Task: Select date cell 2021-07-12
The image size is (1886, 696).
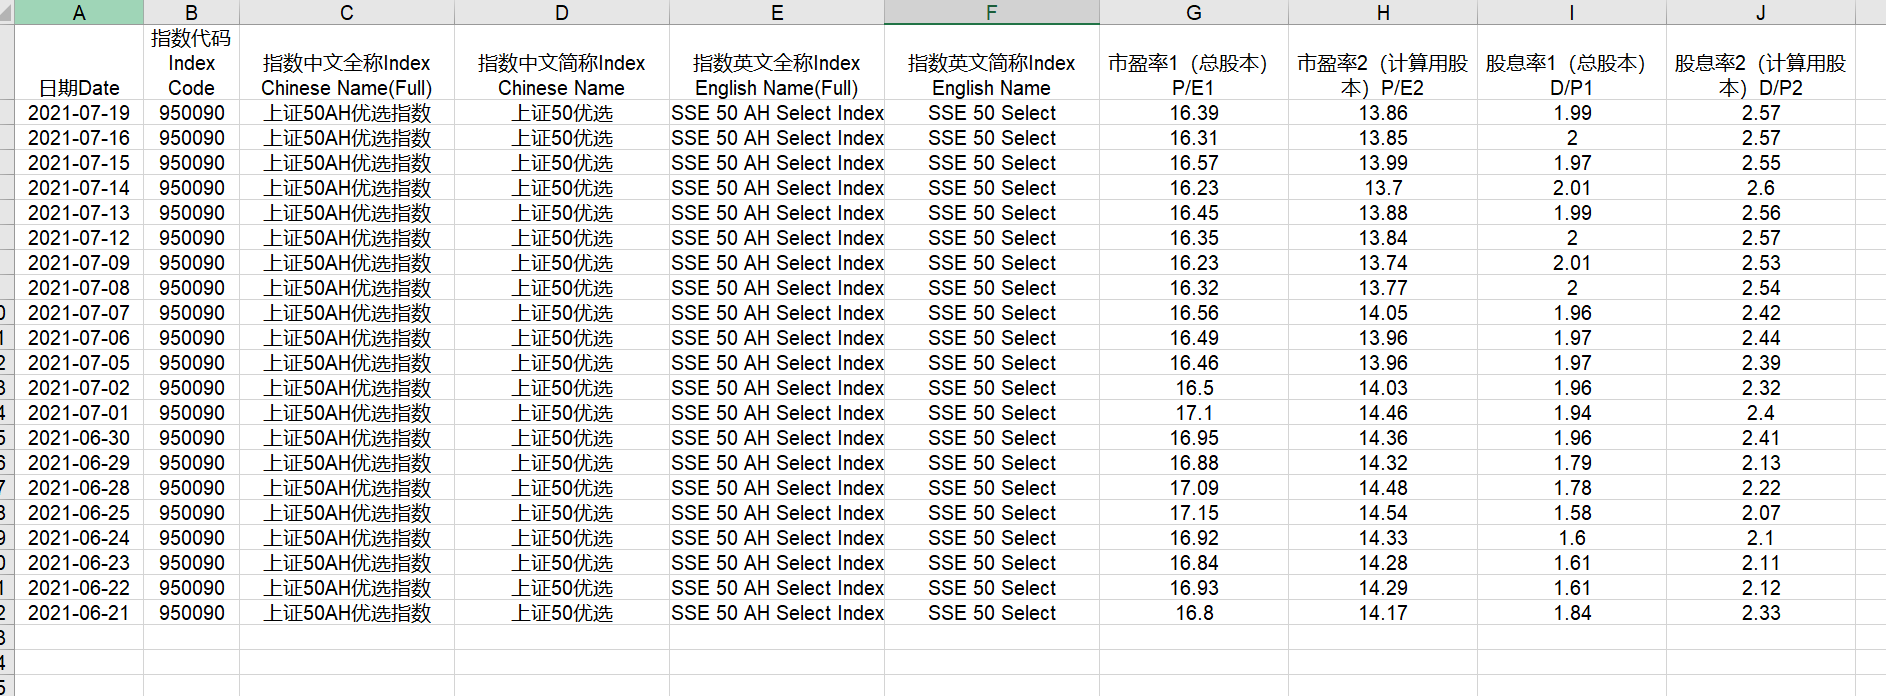Action: pos(79,238)
